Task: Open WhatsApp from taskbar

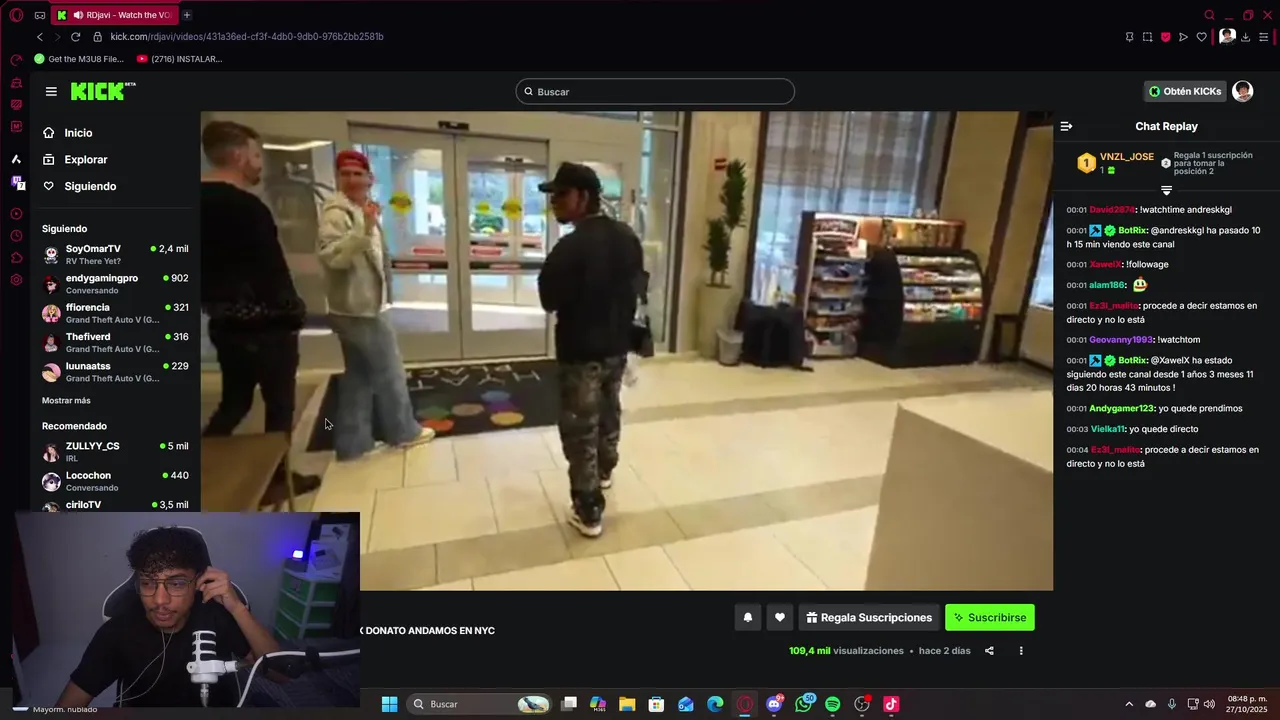Action: coord(804,704)
